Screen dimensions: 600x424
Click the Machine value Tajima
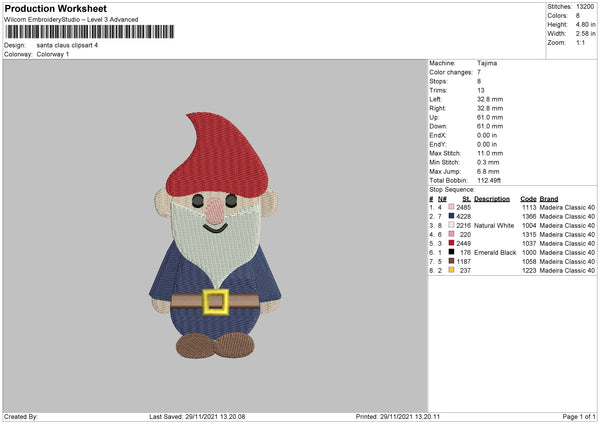click(x=488, y=63)
